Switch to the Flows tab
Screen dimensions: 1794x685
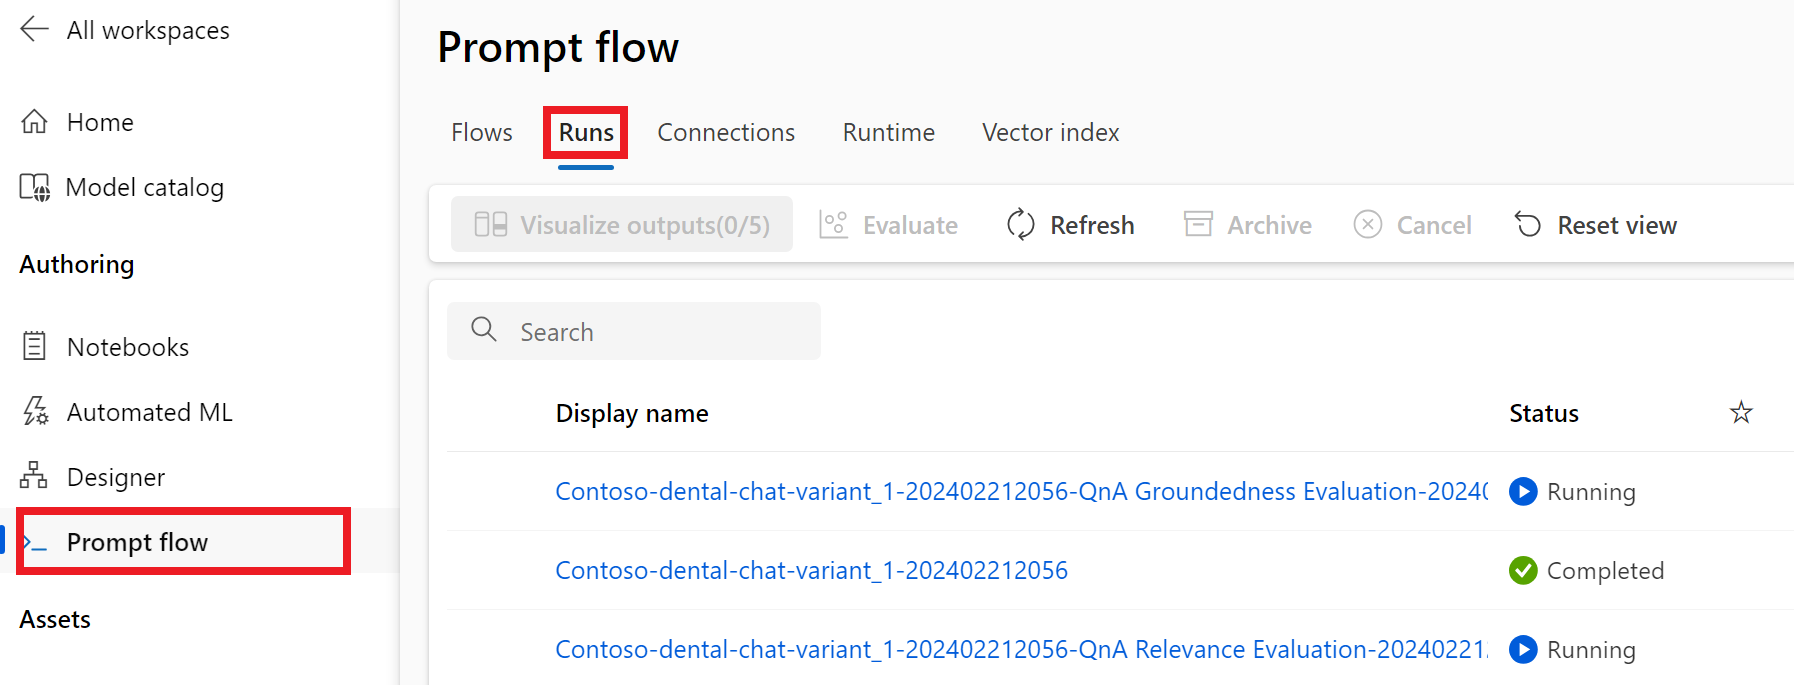click(x=482, y=133)
